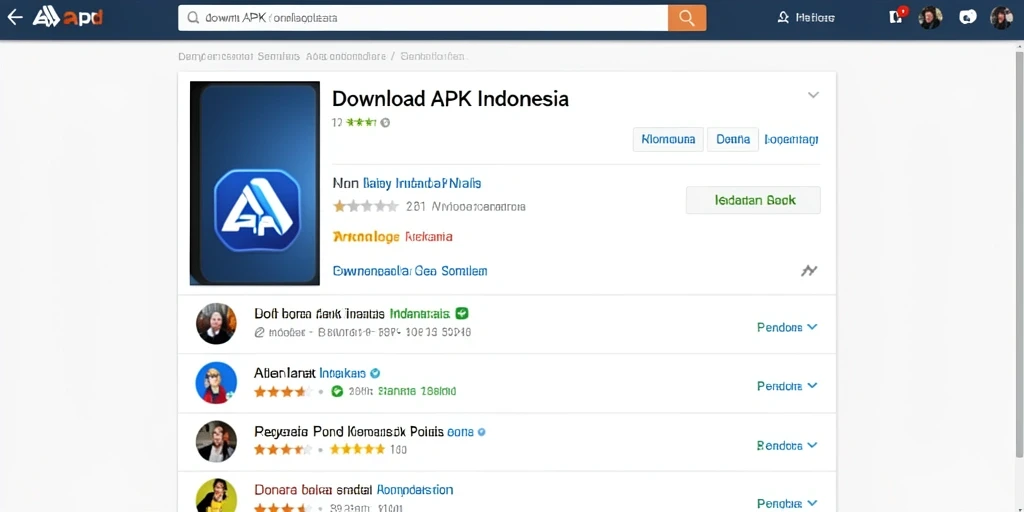Screen dimensions: 1024x512
Task: Open the avatar in the first list row
Action: pyautogui.click(x=216, y=323)
